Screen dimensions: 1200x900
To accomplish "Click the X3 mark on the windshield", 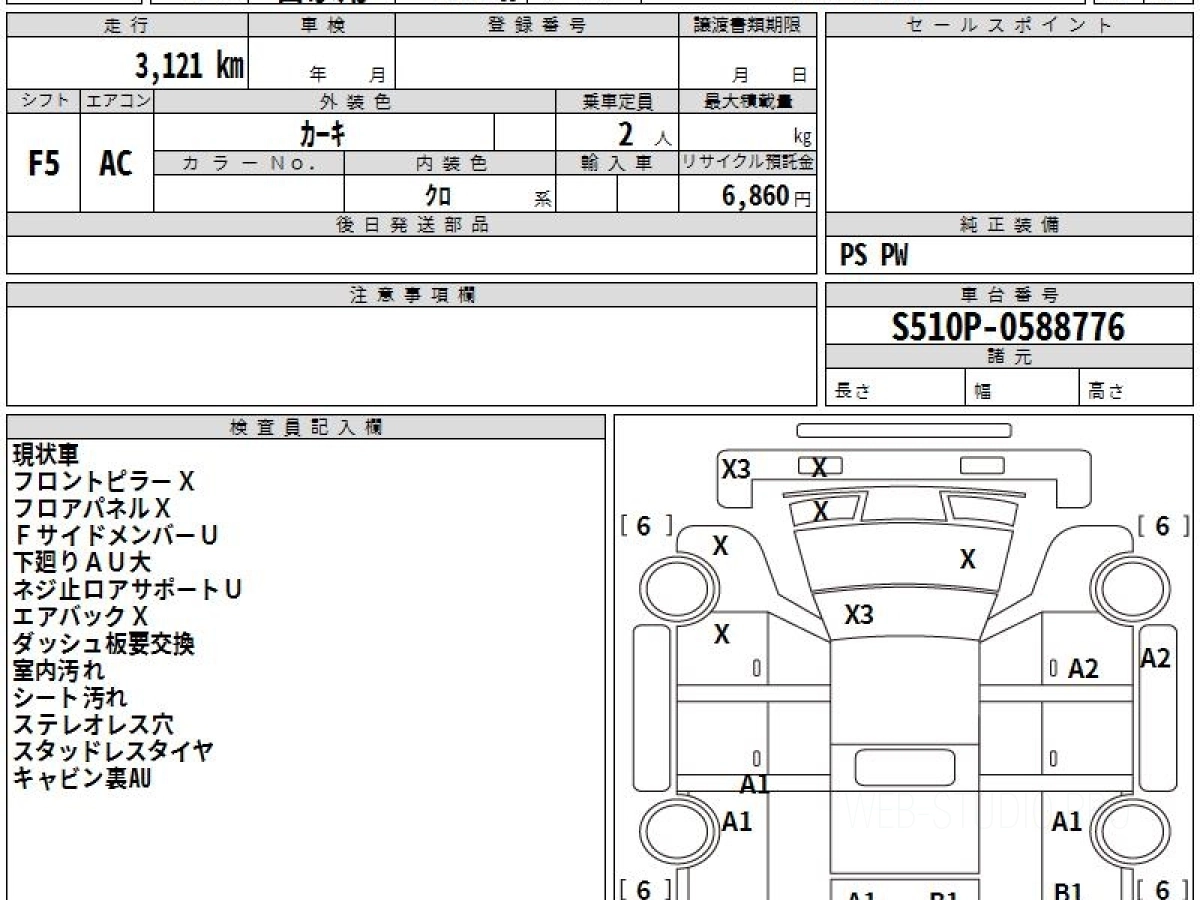I will [858, 615].
